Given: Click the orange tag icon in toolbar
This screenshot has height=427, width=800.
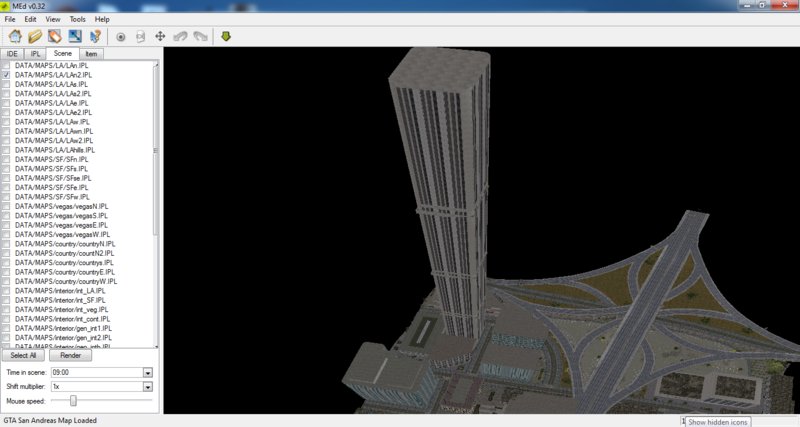Looking at the screenshot, I should click(x=55, y=36).
